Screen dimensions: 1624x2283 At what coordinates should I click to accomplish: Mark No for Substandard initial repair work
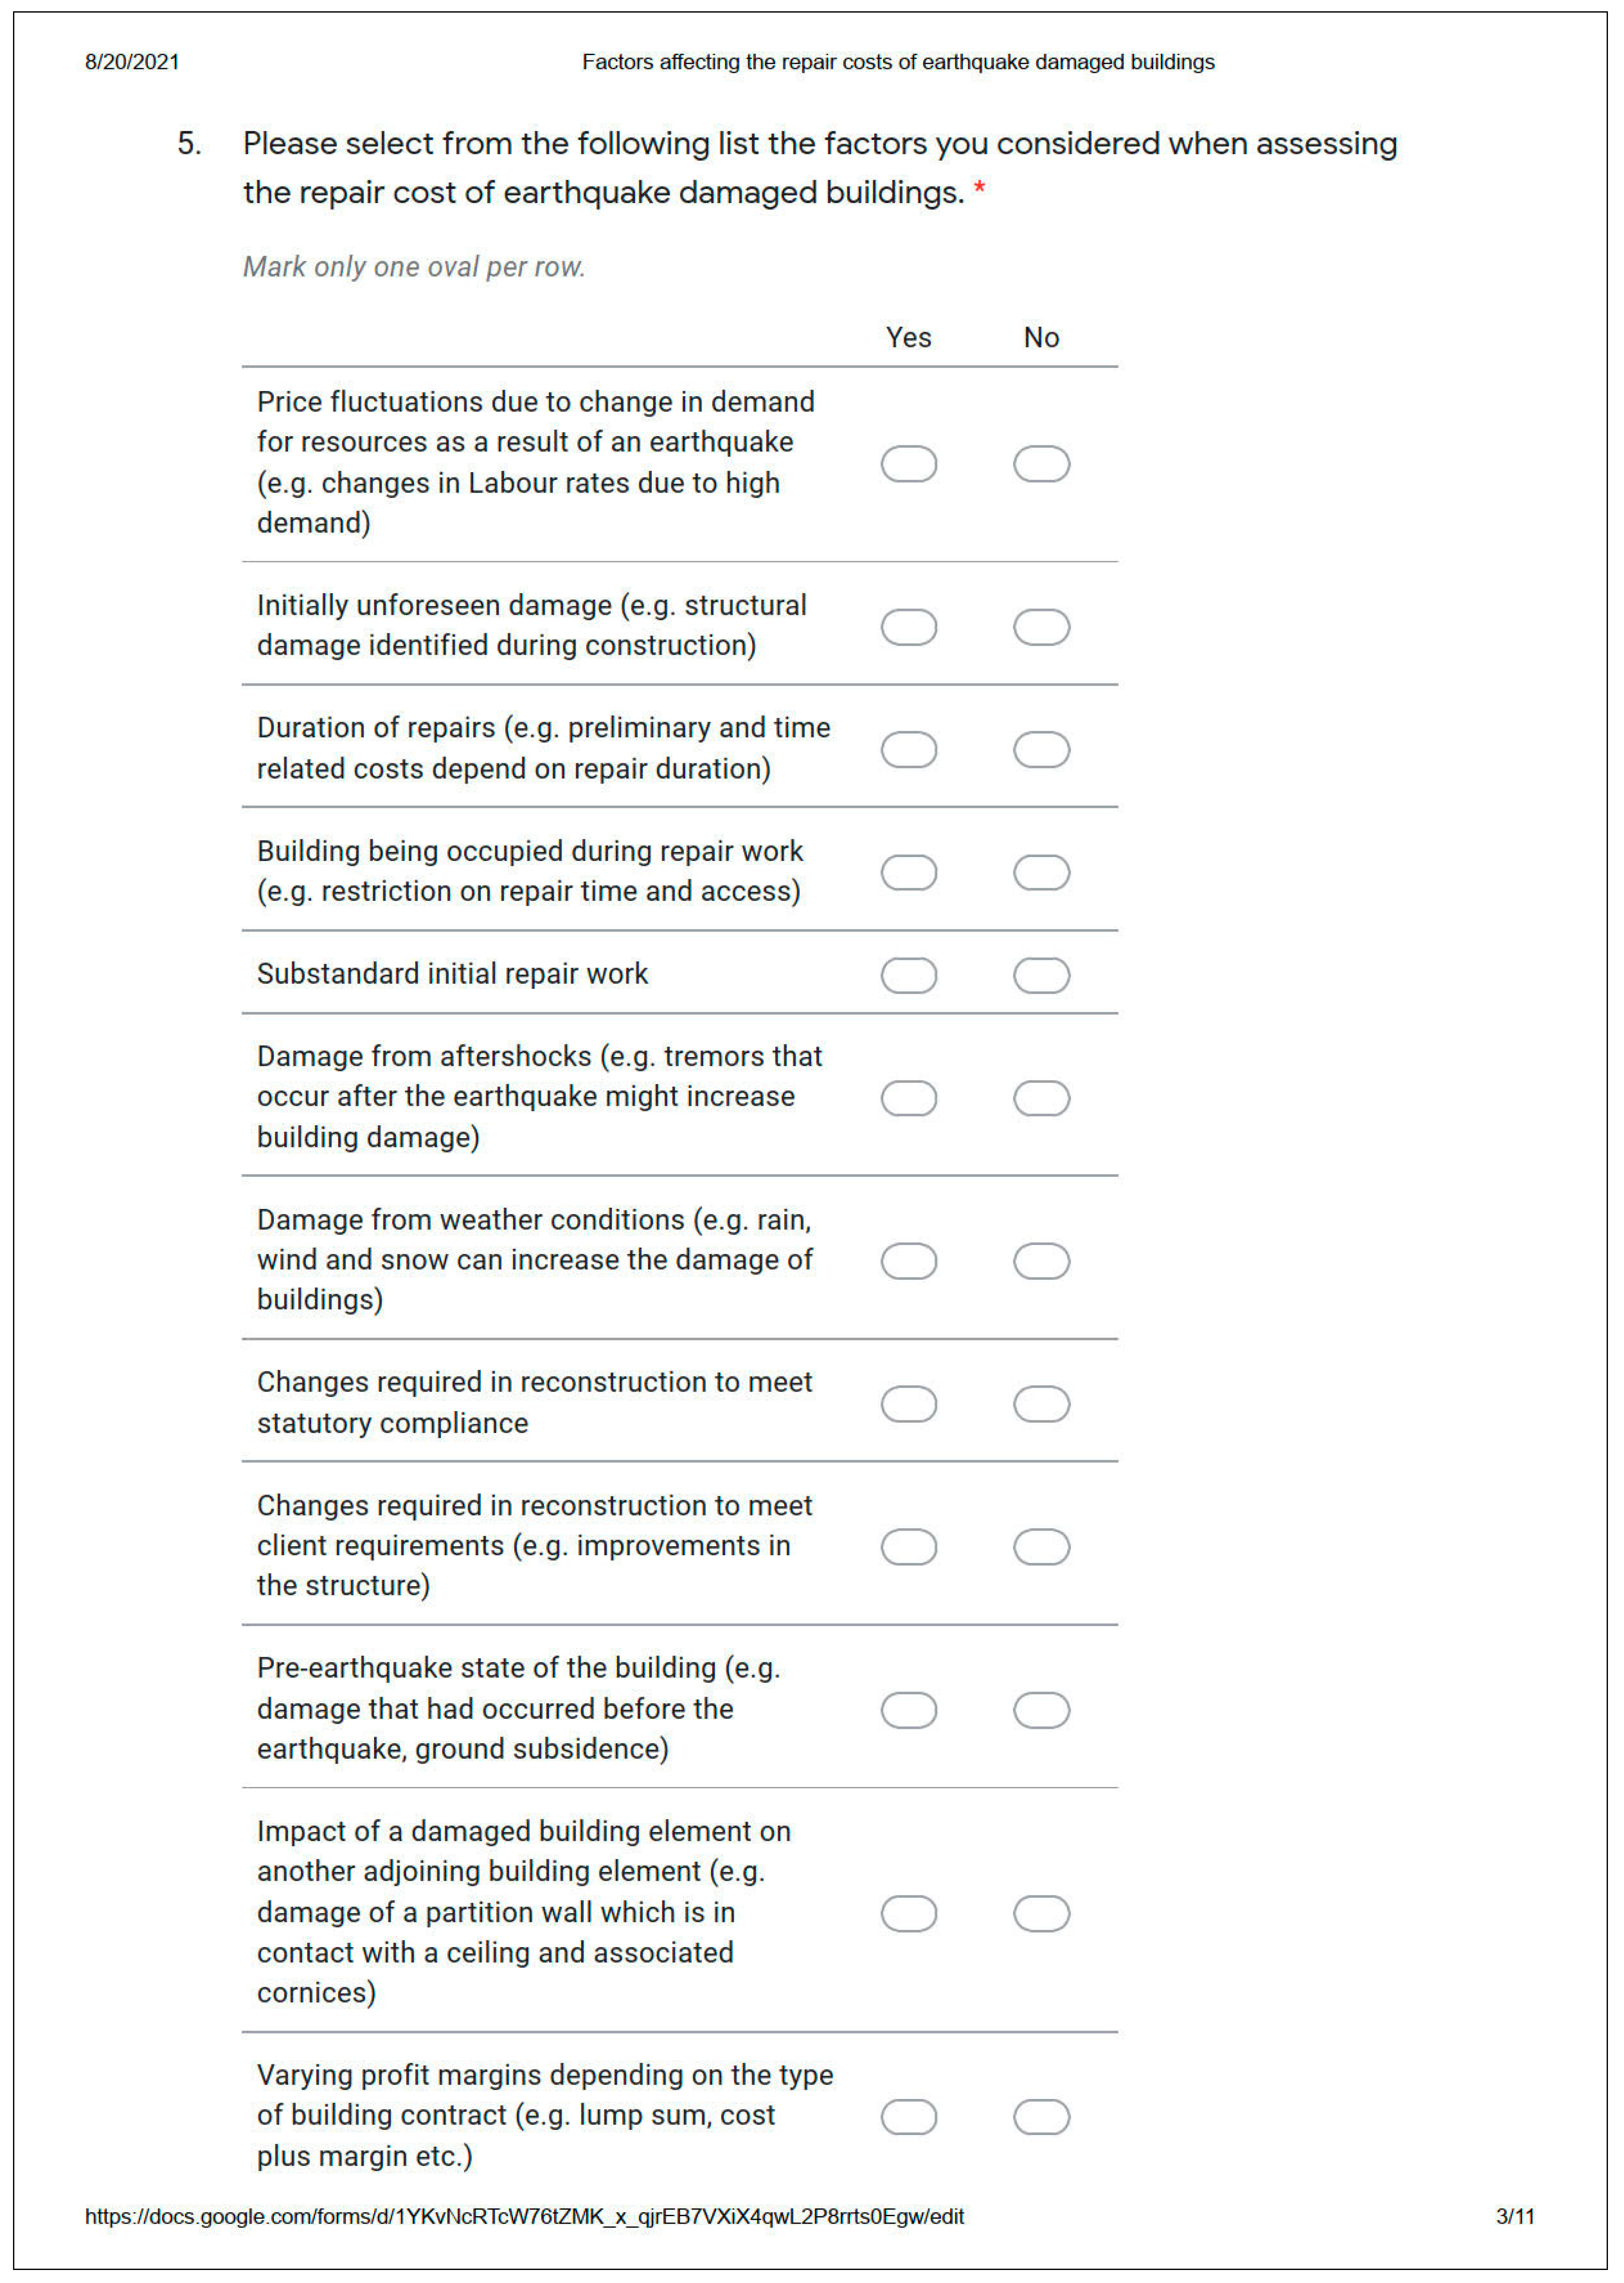(x=1041, y=975)
